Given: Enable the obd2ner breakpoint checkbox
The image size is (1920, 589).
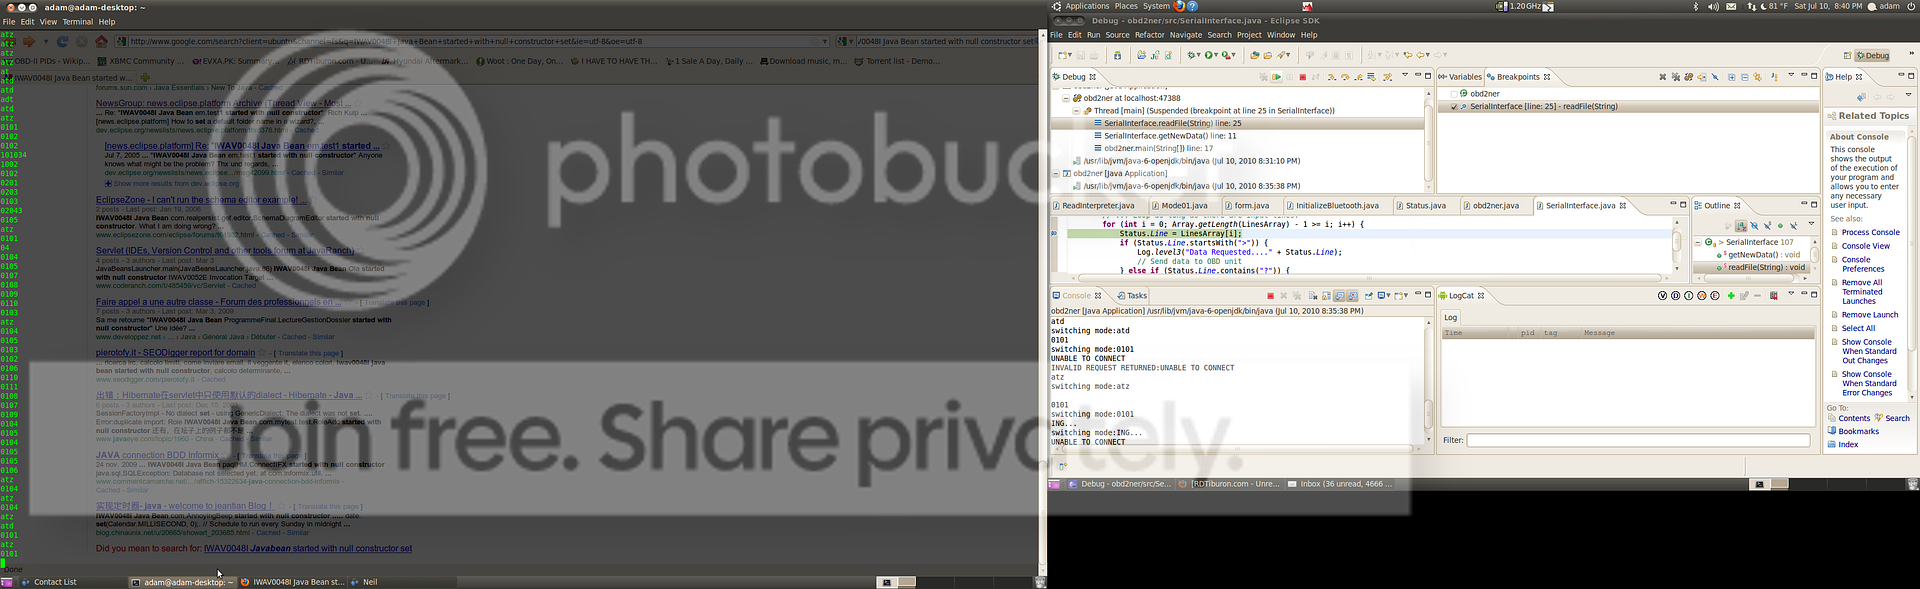Looking at the screenshot, I should coord(1454,94).
